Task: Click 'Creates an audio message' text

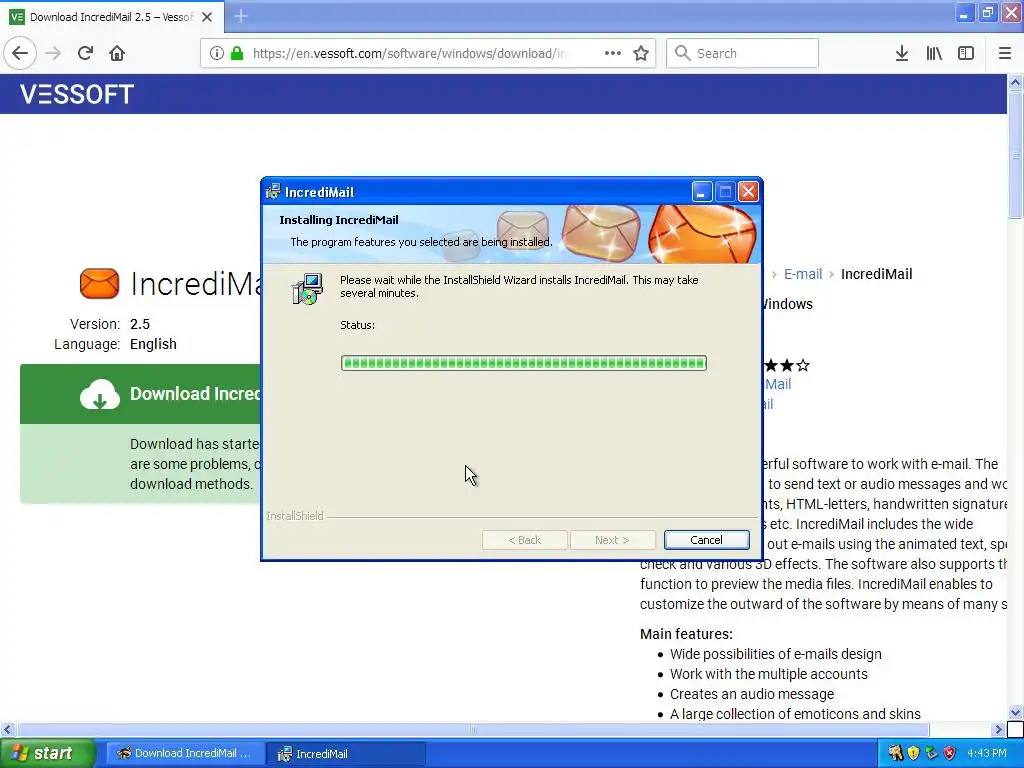Action: tap(752, 694)
